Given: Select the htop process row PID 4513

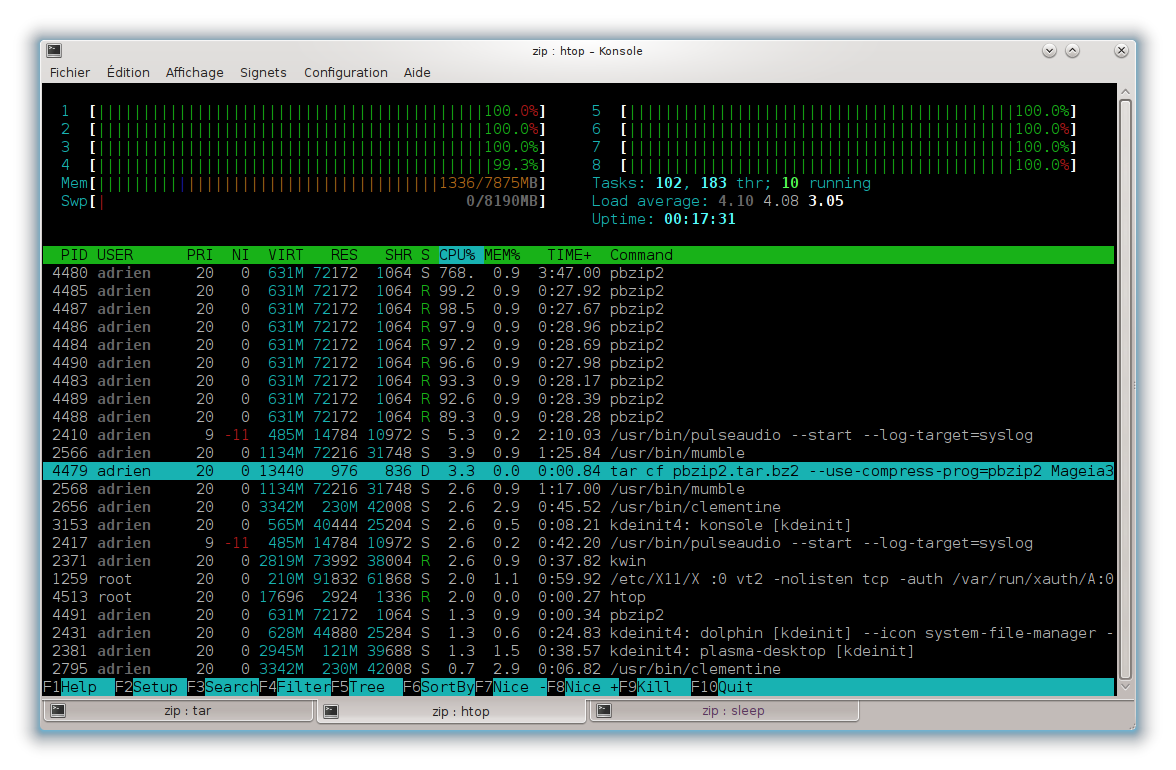Looking at the screenshot, I should click(578, 597).
